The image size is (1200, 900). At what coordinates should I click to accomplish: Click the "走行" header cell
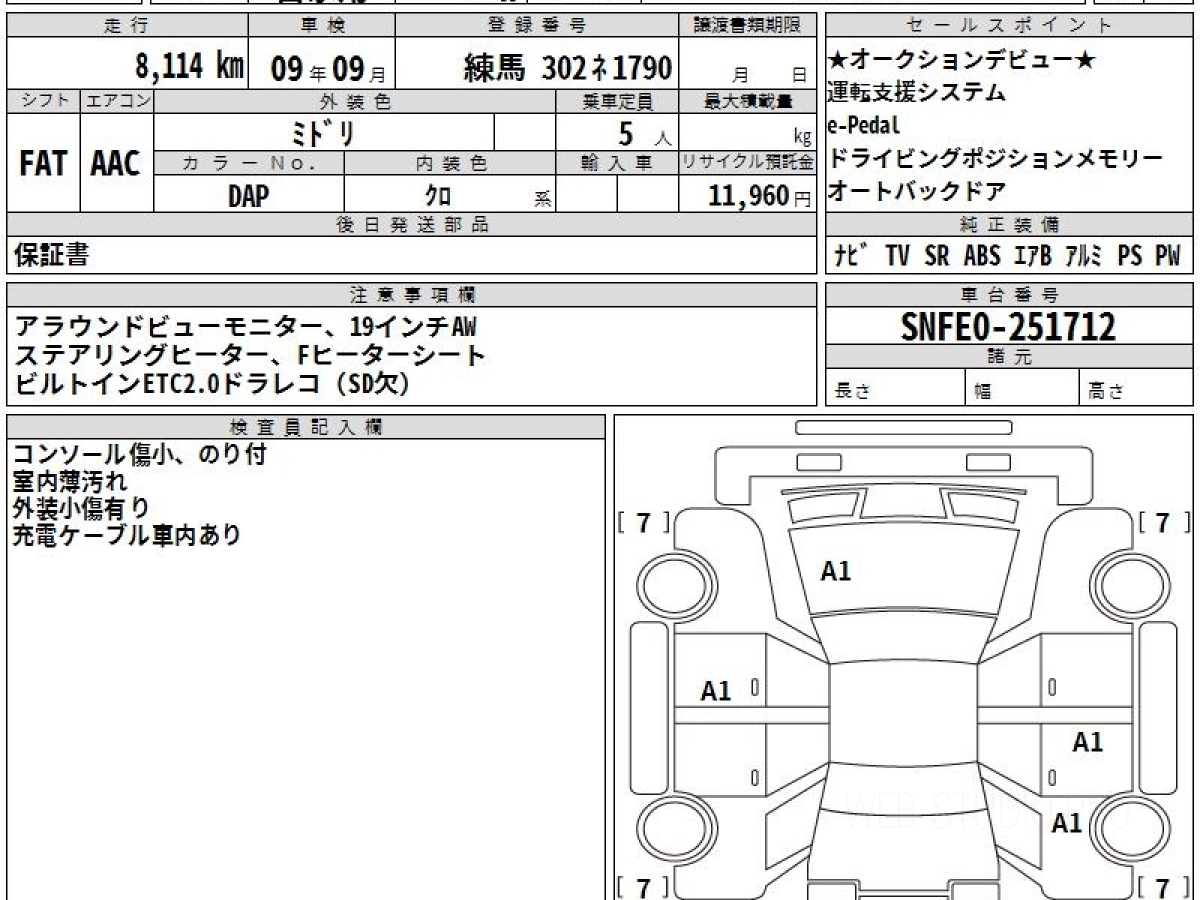125,26
